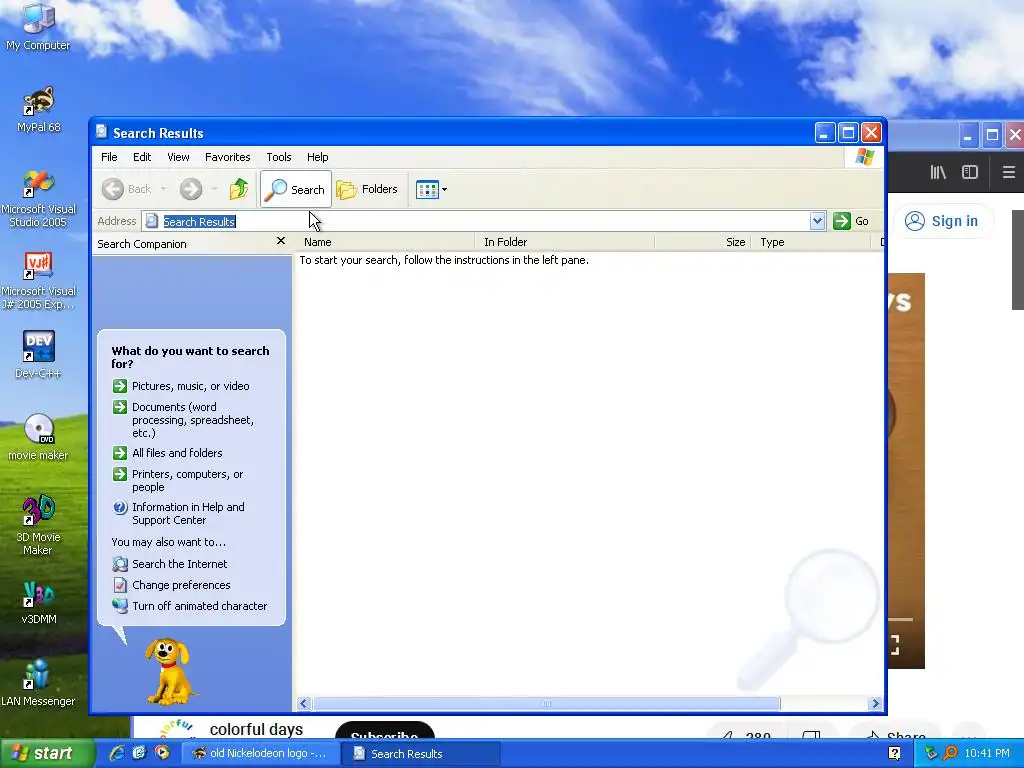Screen dimensions: 1024x768
Task: Search for Pictures, music, or video
Action: point(181,386)
